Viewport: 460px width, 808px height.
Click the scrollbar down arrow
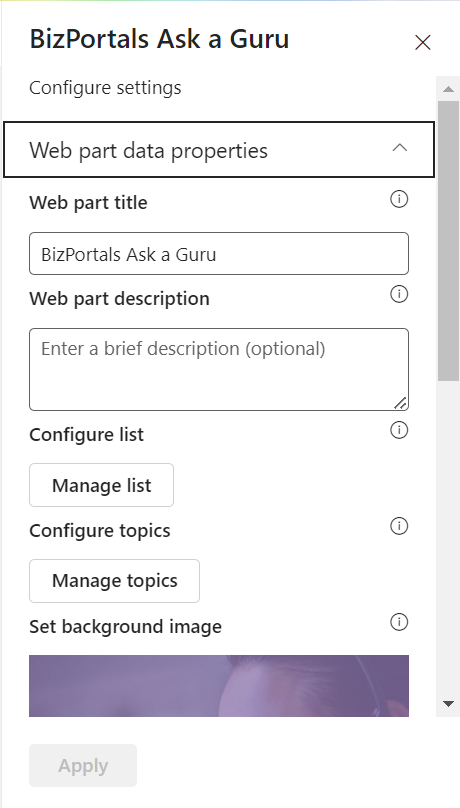point(448,703)
